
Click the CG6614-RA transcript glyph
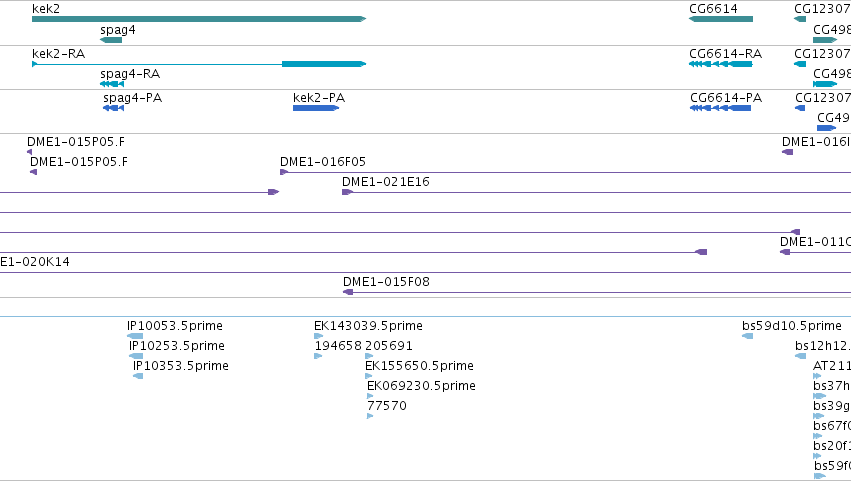tap(721, 64)
